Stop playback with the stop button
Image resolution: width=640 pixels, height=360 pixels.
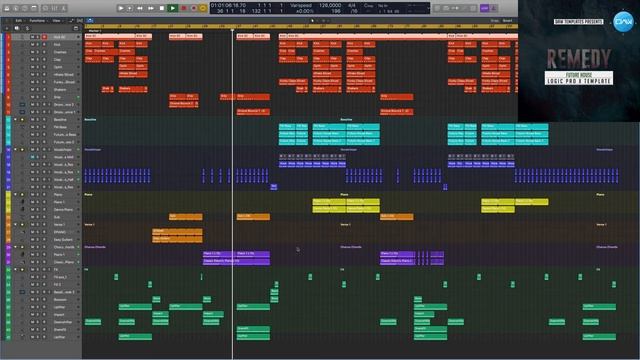tap(162, 8)
